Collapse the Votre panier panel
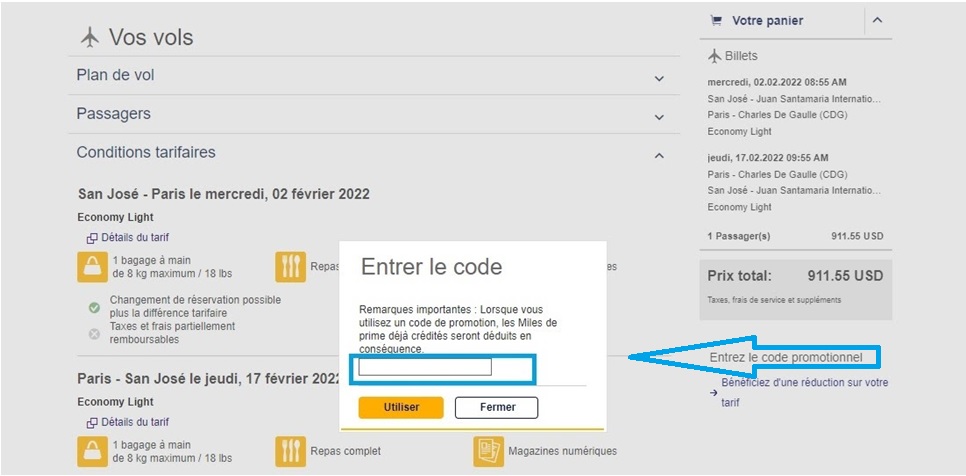Image resolution: width=966 pixels, height=476 pixels. click(877, 20)
